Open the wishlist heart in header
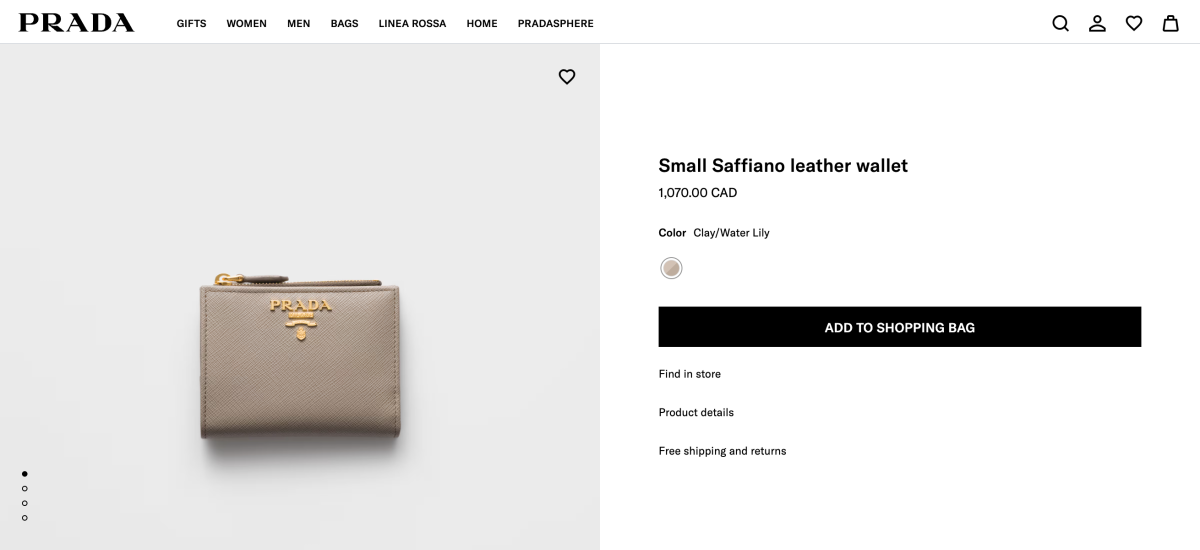The height and width of the screenshot is (550, 1200). click(1134, 23)
